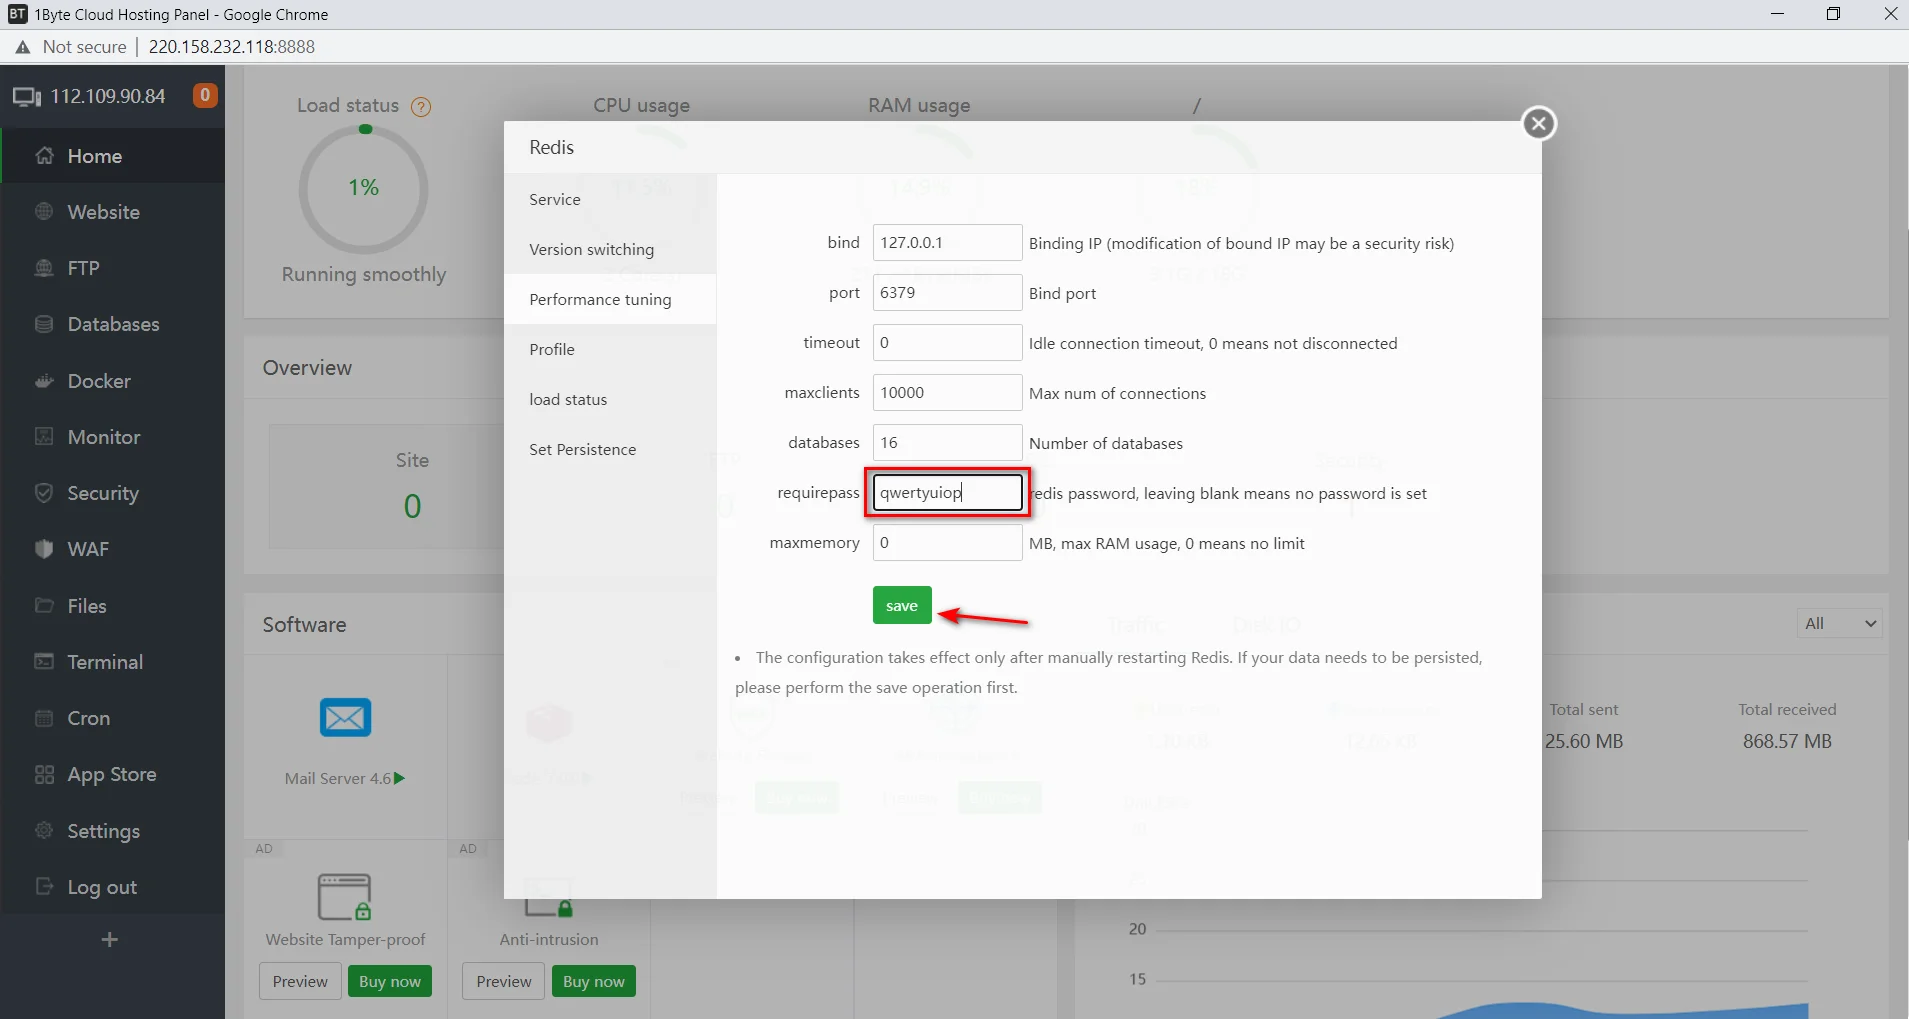Open Terminal in the sidebar
Viewport: 1909px width, 1019px height.
[113, 662]
